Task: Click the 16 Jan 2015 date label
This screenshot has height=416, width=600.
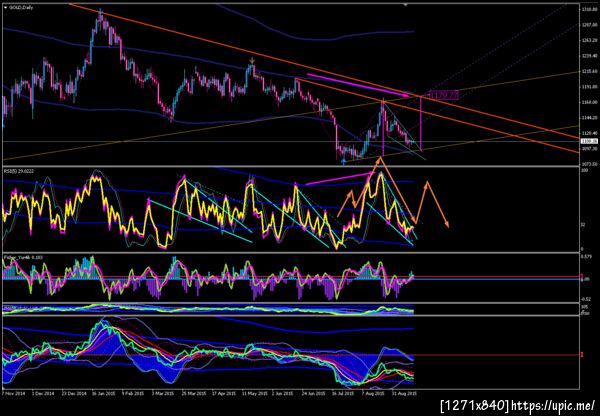Action: coord(104,393)
